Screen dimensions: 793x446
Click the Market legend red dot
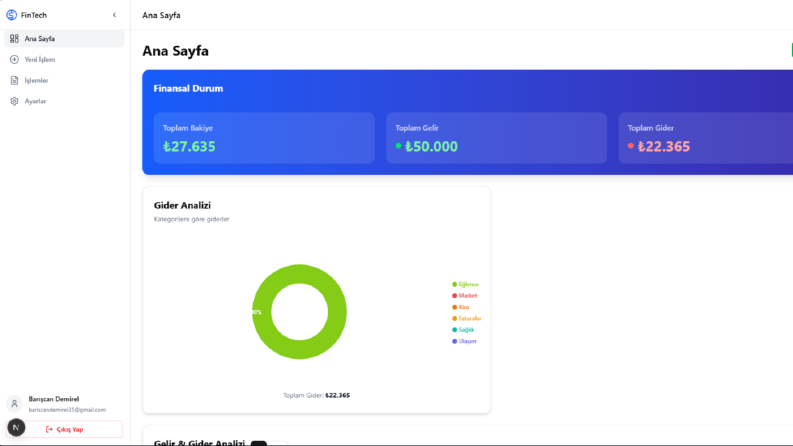tap(454, 296)
